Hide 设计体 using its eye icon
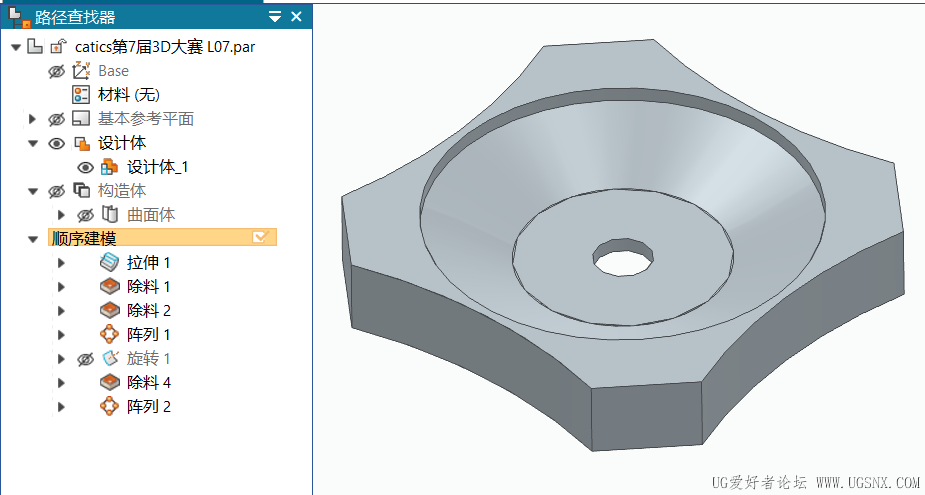This screenshot has height=495, width=925. [x=56, y=143]
